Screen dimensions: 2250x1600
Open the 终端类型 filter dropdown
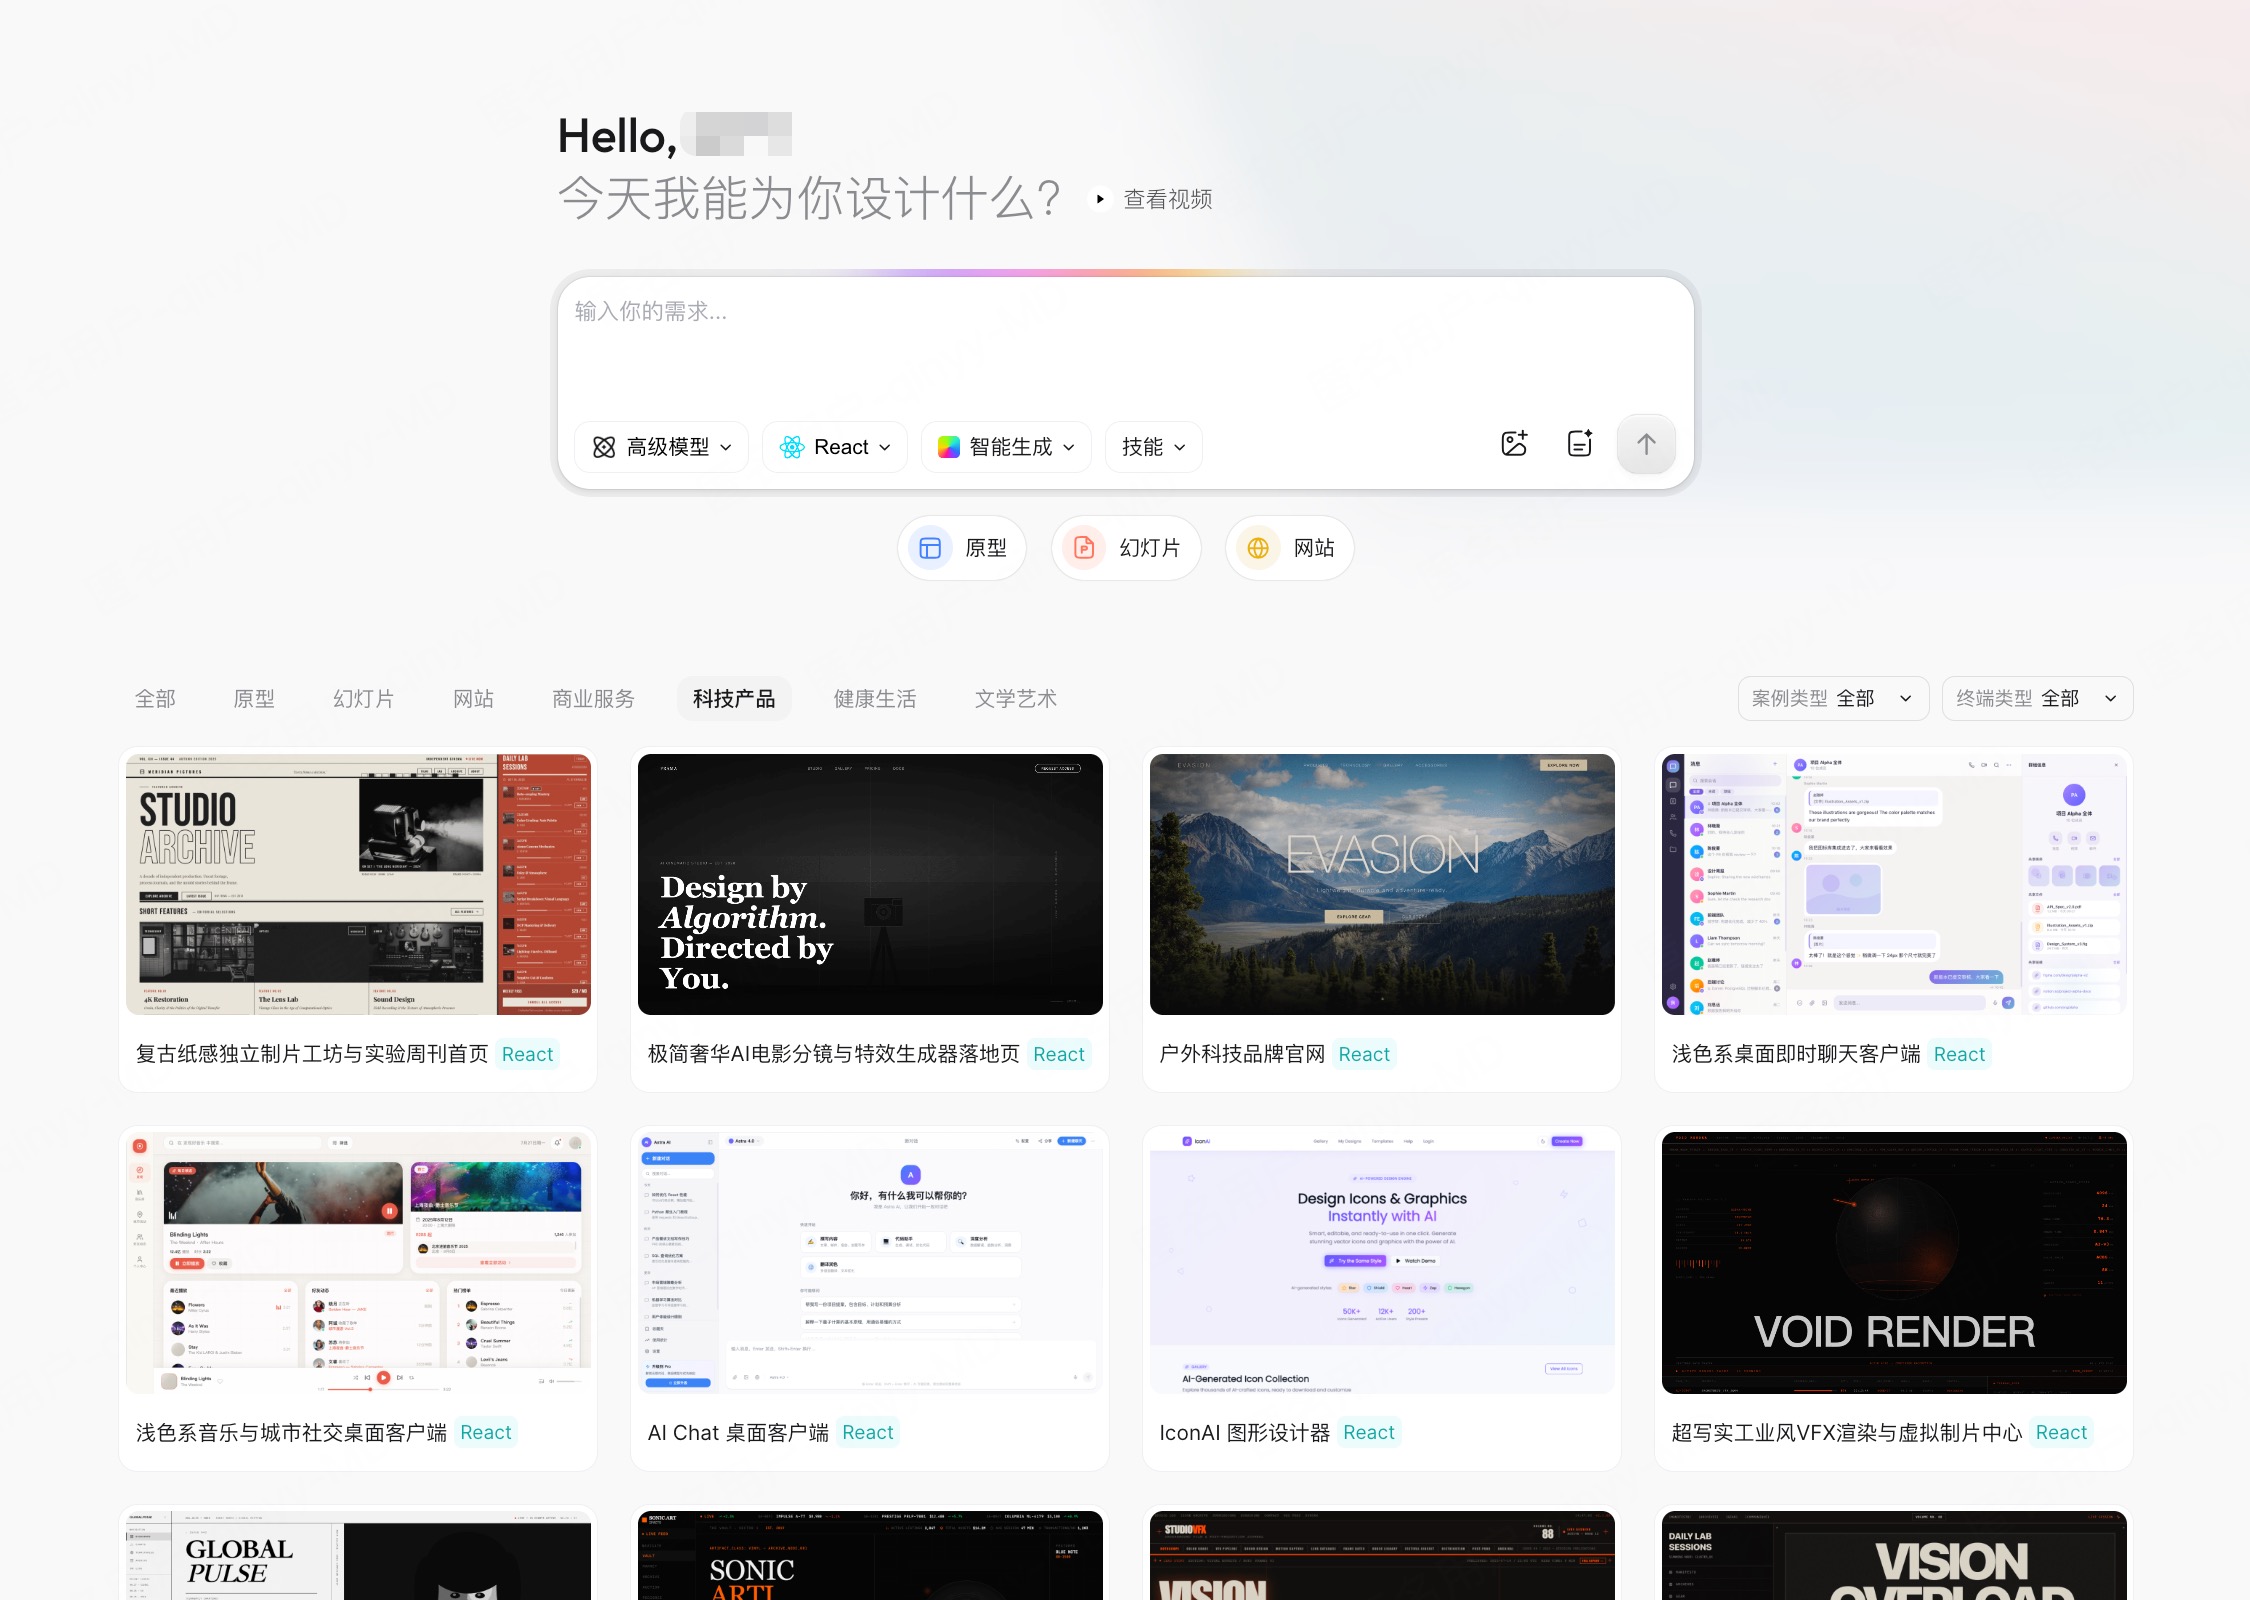coord(2037,698)
